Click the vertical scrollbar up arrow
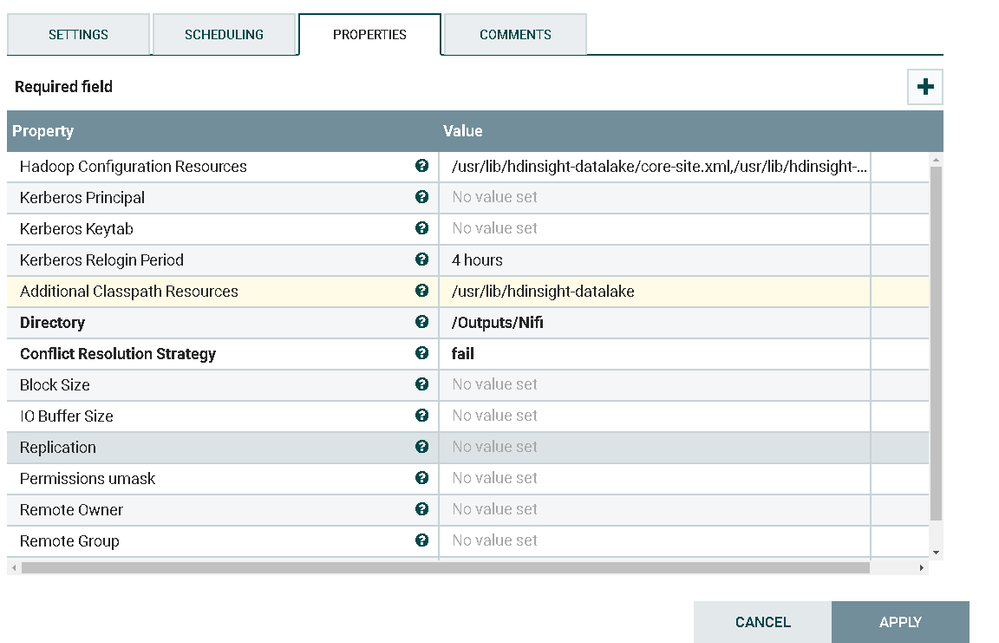The image size is (999, 643). (936, 159)
